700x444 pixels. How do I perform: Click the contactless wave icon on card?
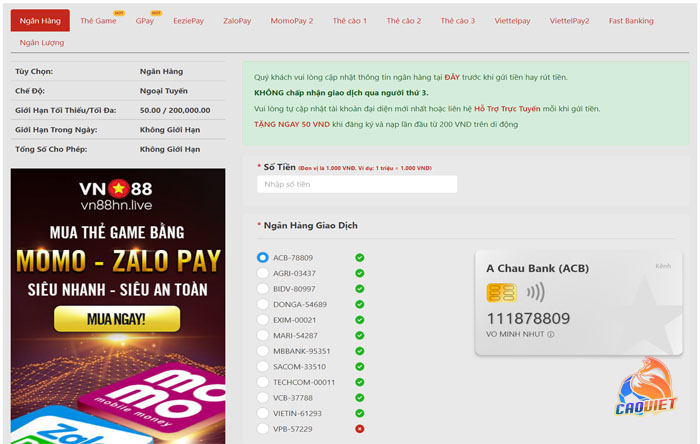535,292
